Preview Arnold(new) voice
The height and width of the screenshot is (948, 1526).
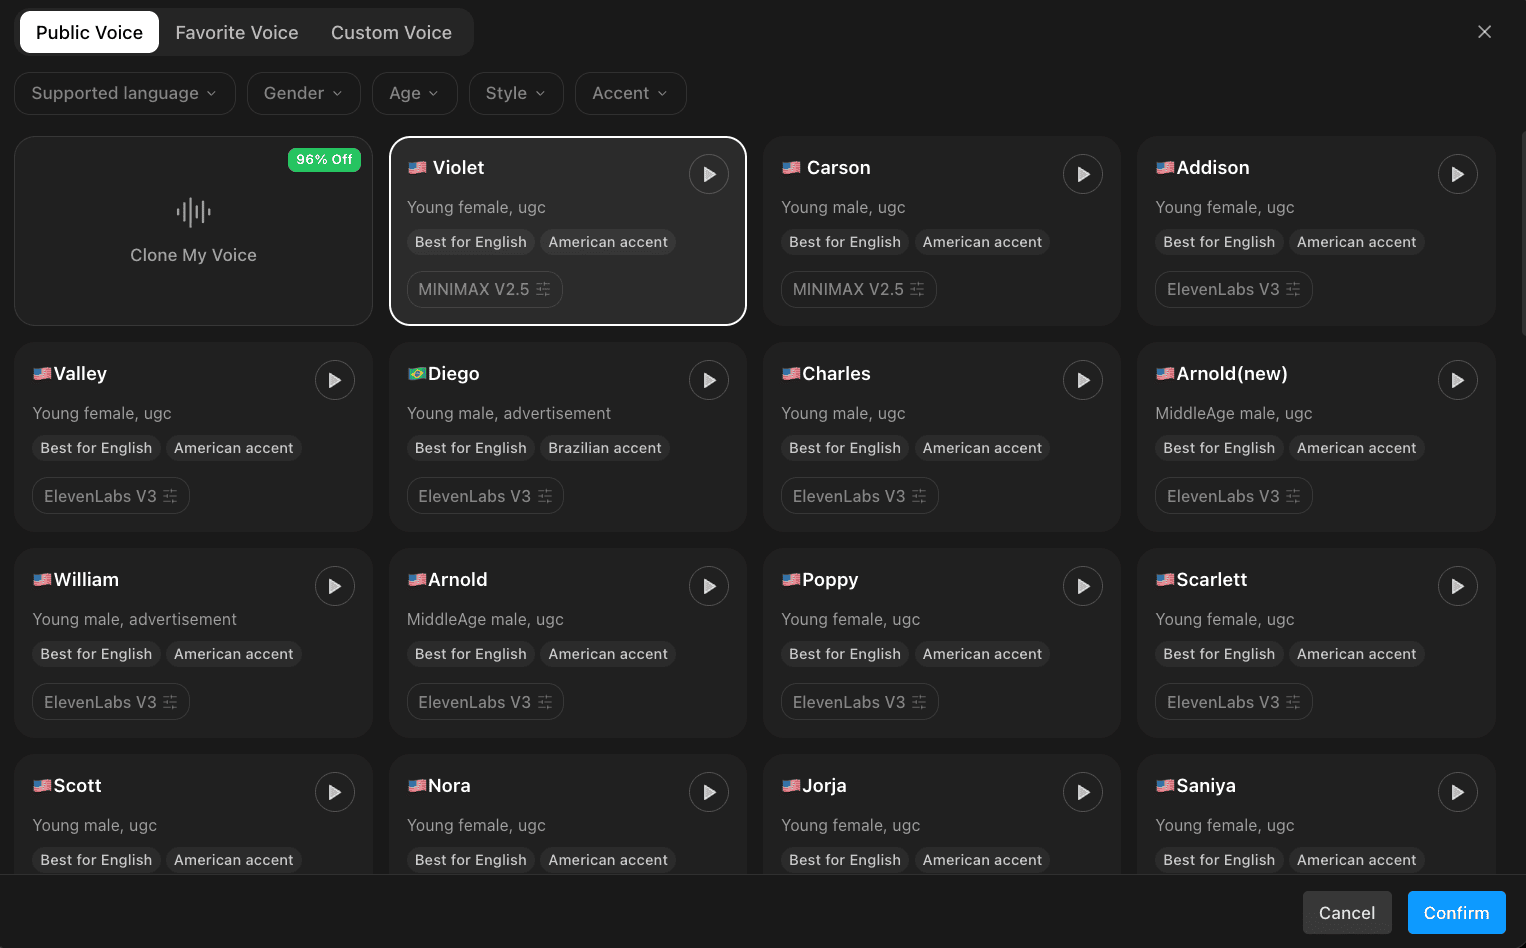click(1458, 380)
